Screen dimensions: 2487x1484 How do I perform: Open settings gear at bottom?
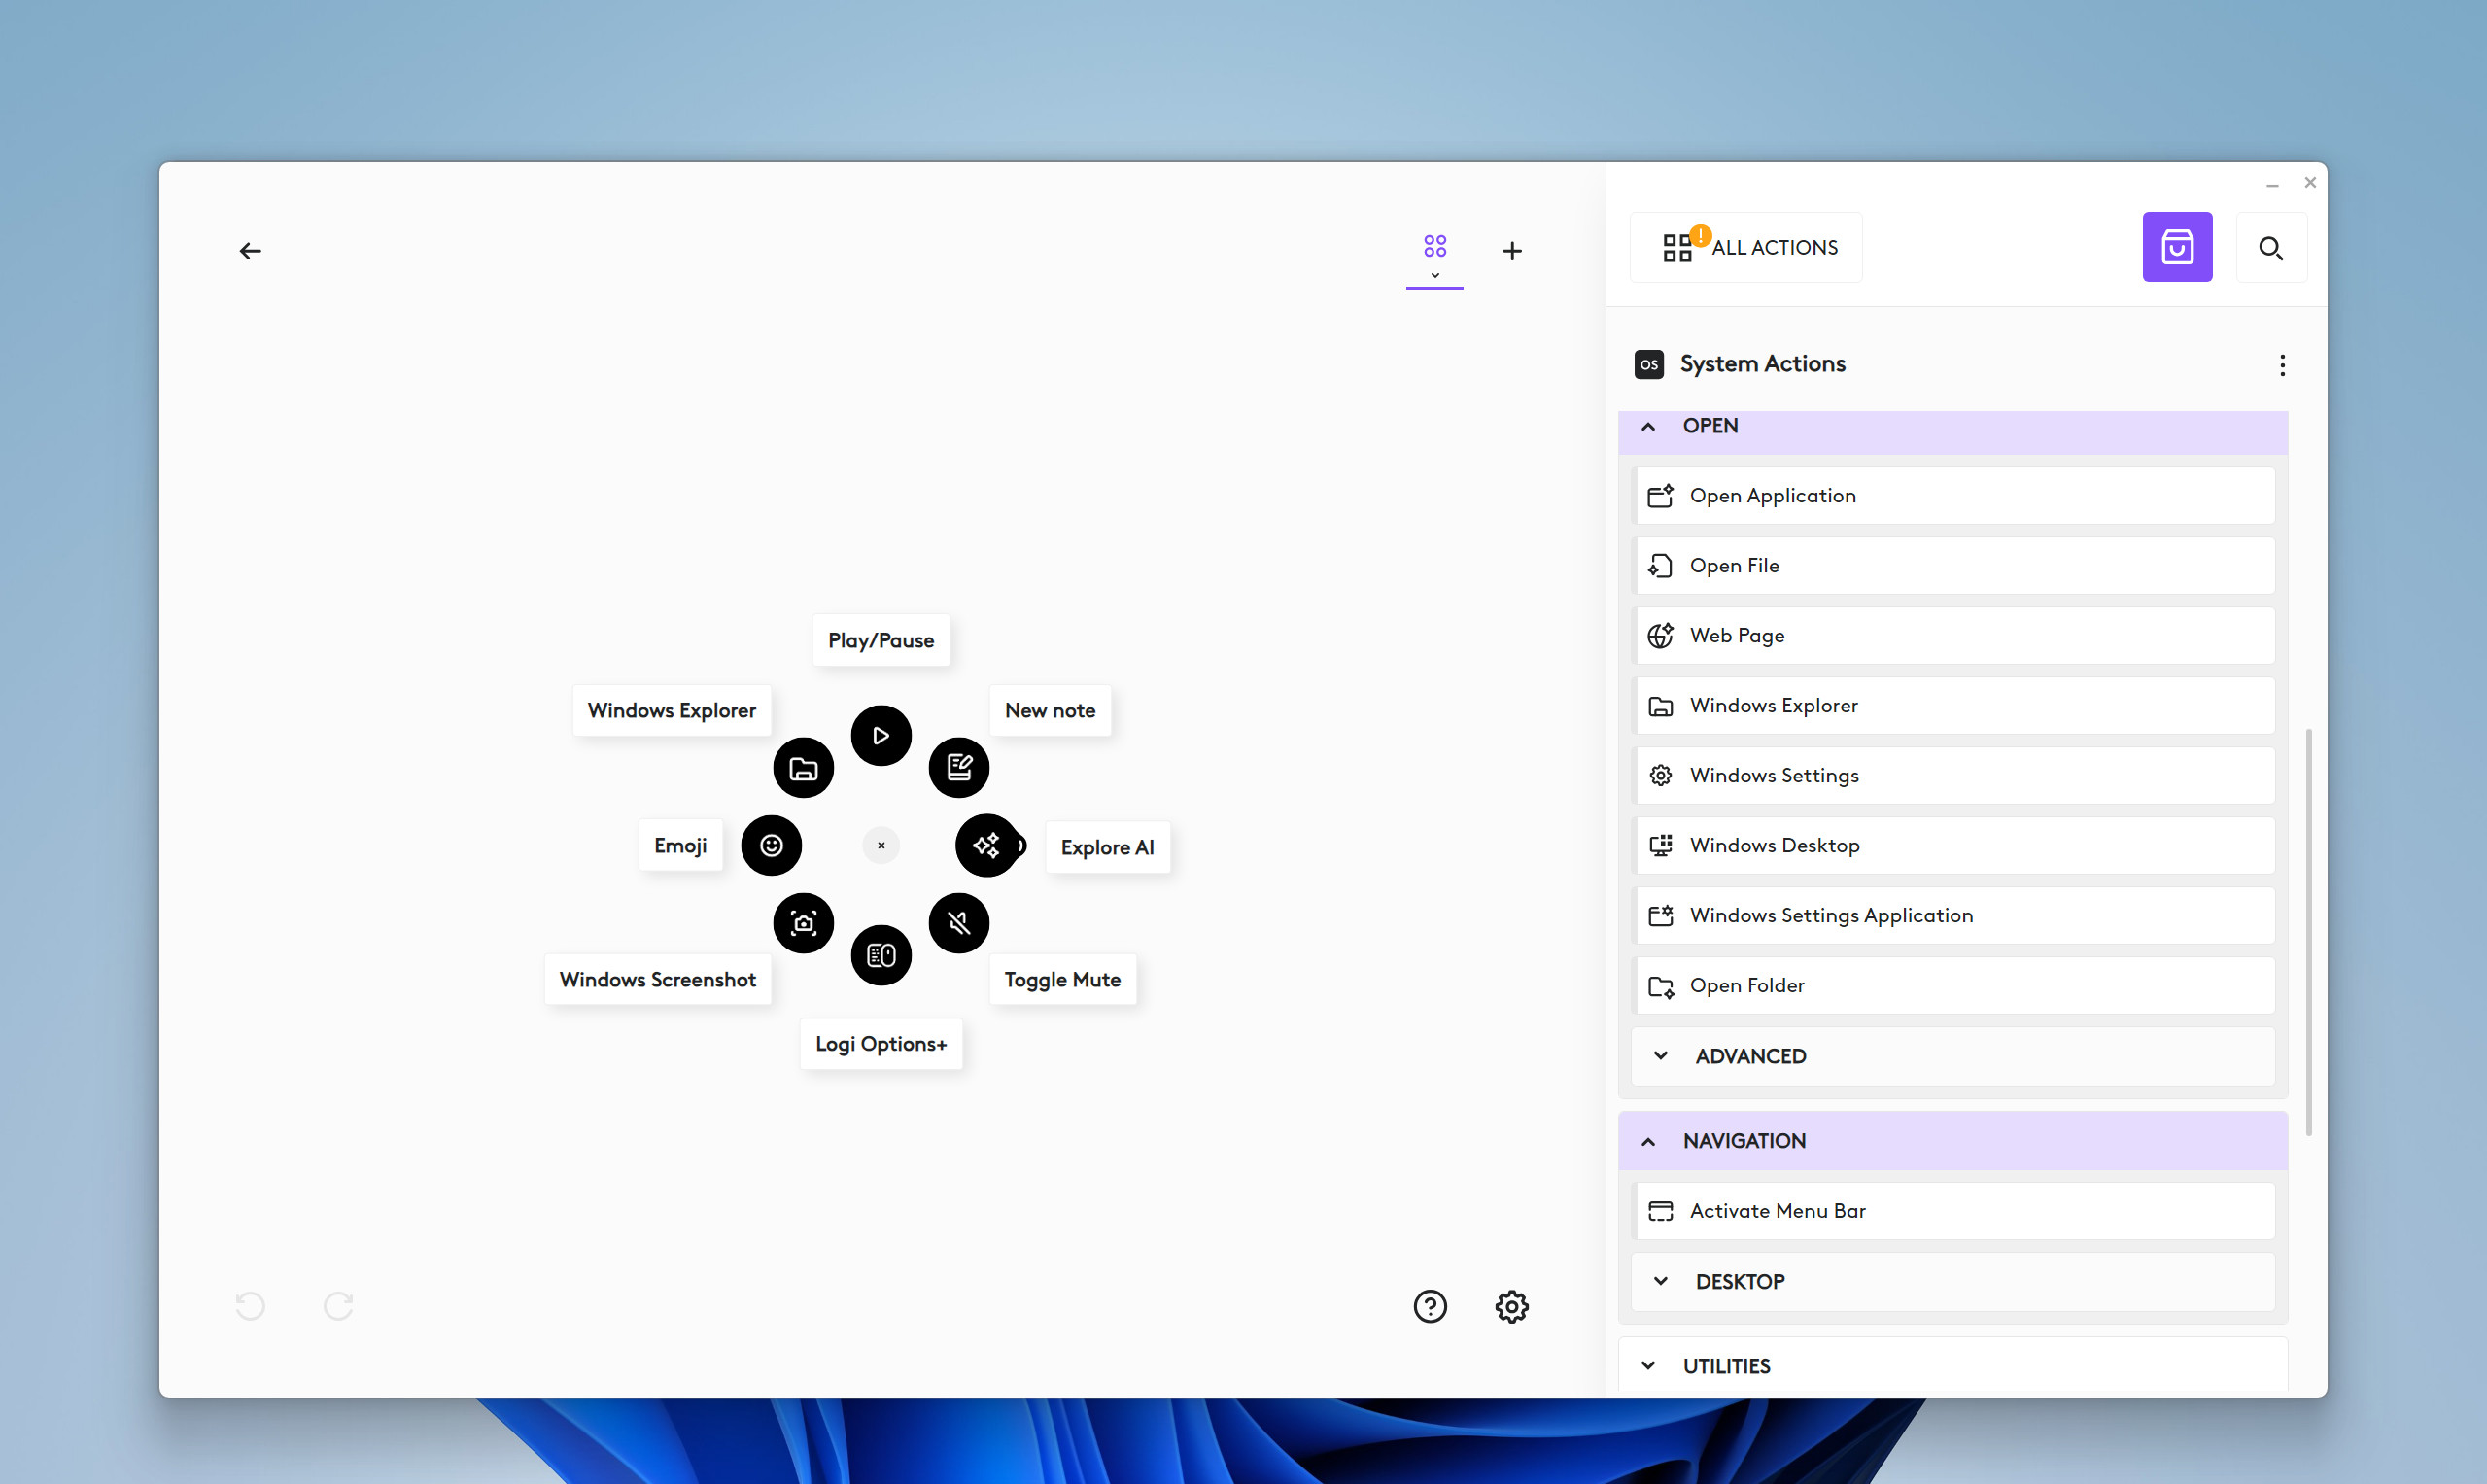coord(1512,1306)
